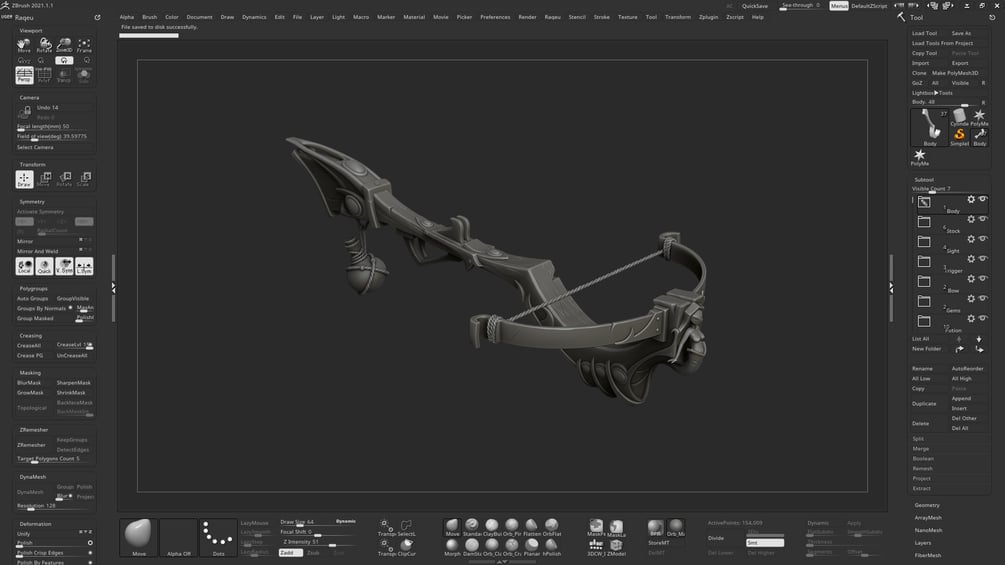The height and width of the screenshot is (565, 1005).
Task: Click the Load Tool button
Action: (924, 33)
